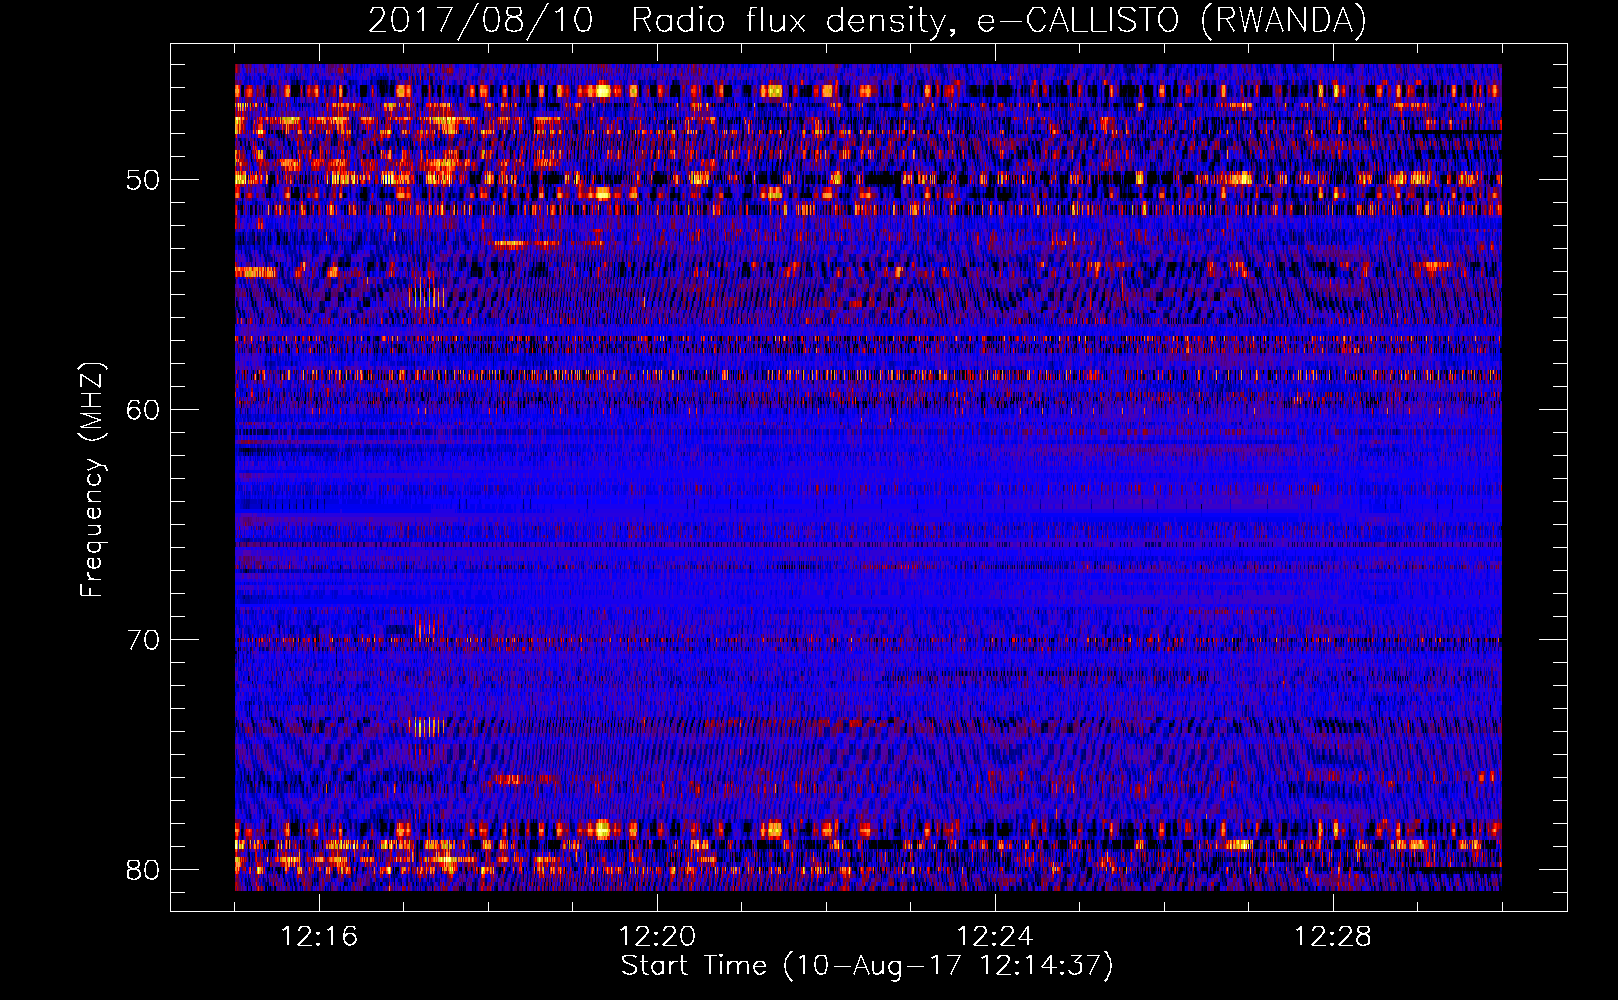Screen dimensions: 1618x1000
Task: Click the 12:28 time tick label
Action: pos(1332,937)
